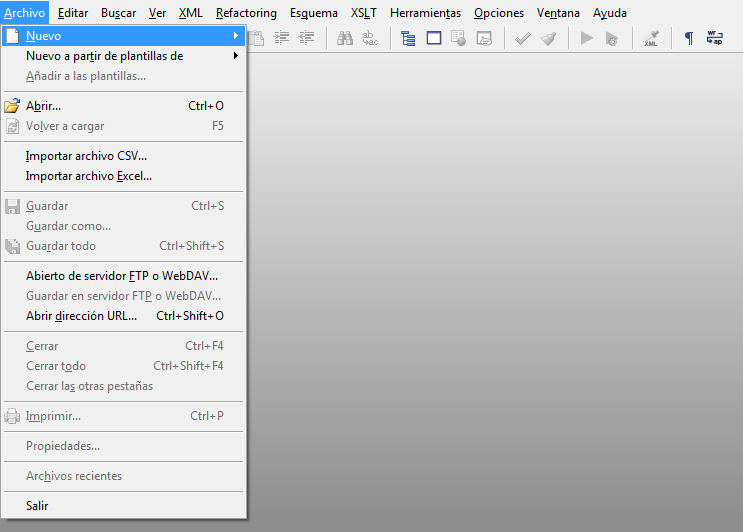This screenshot has height=532, width=743.
Task: Open the Editar menu
Action: pos(73,13)
